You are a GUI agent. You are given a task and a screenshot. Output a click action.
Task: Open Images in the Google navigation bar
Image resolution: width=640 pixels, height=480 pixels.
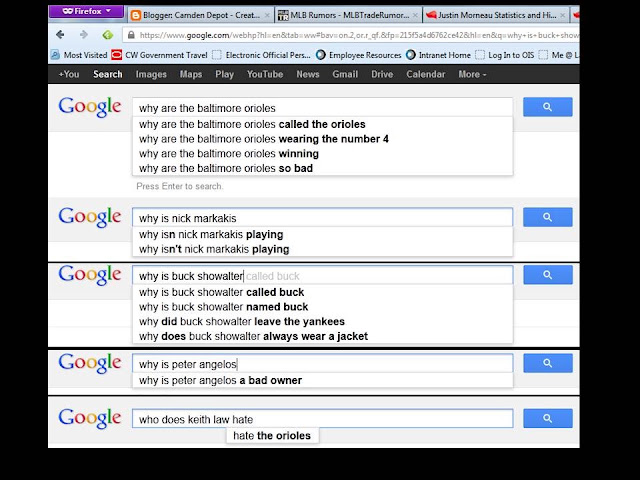pyautogui.click(x=151, y=74)
